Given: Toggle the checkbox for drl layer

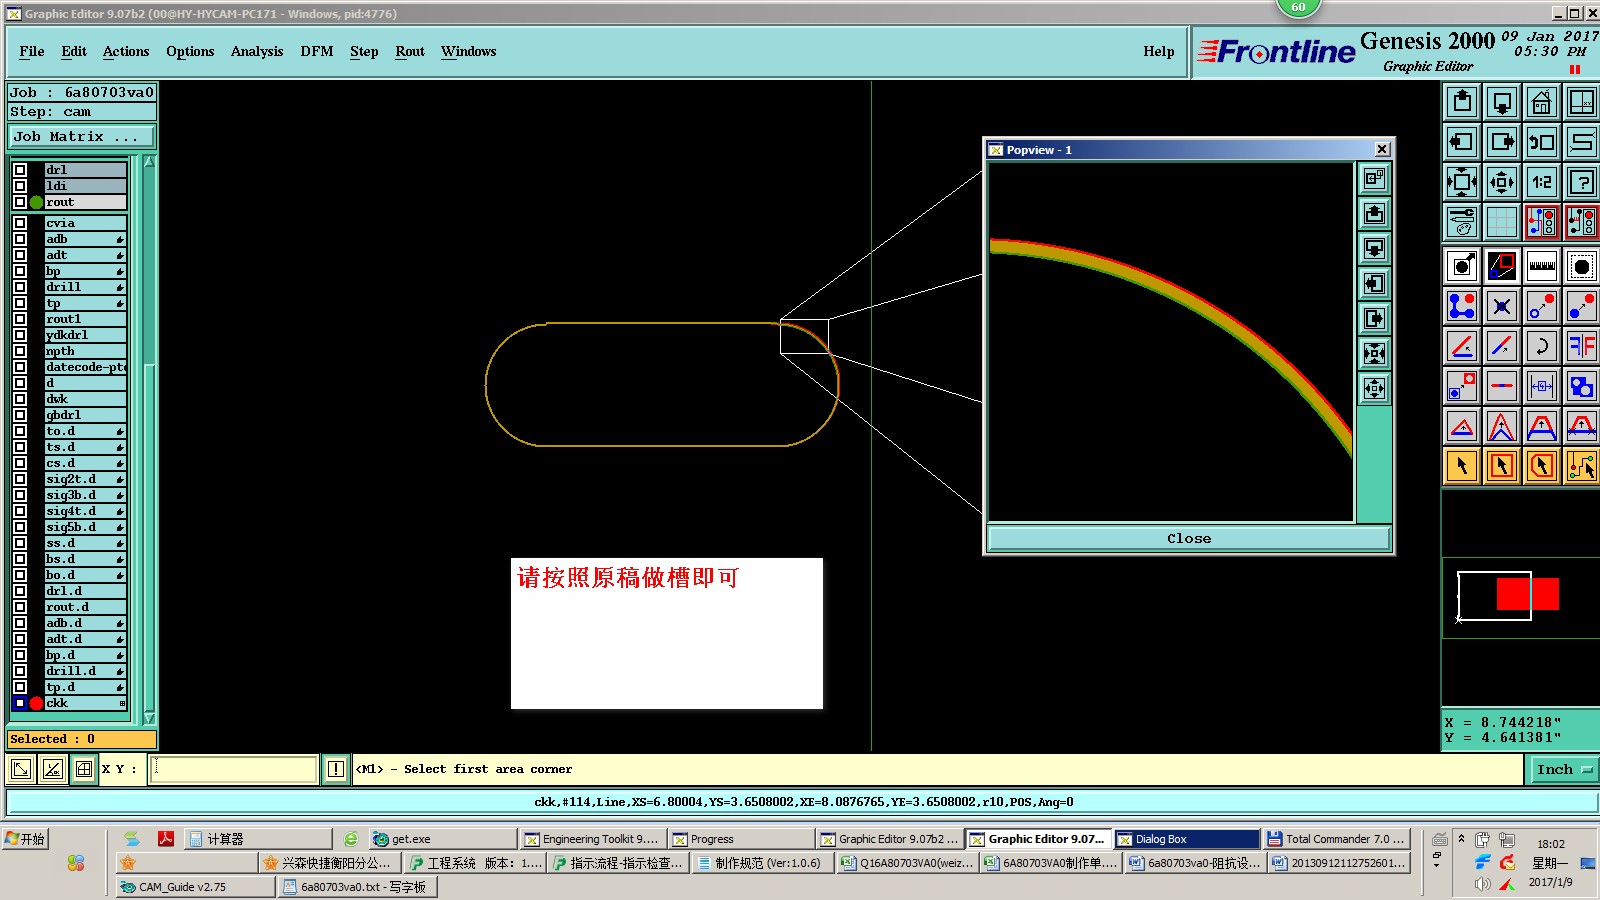Looking at the screenshot, I should click(20, 170).
